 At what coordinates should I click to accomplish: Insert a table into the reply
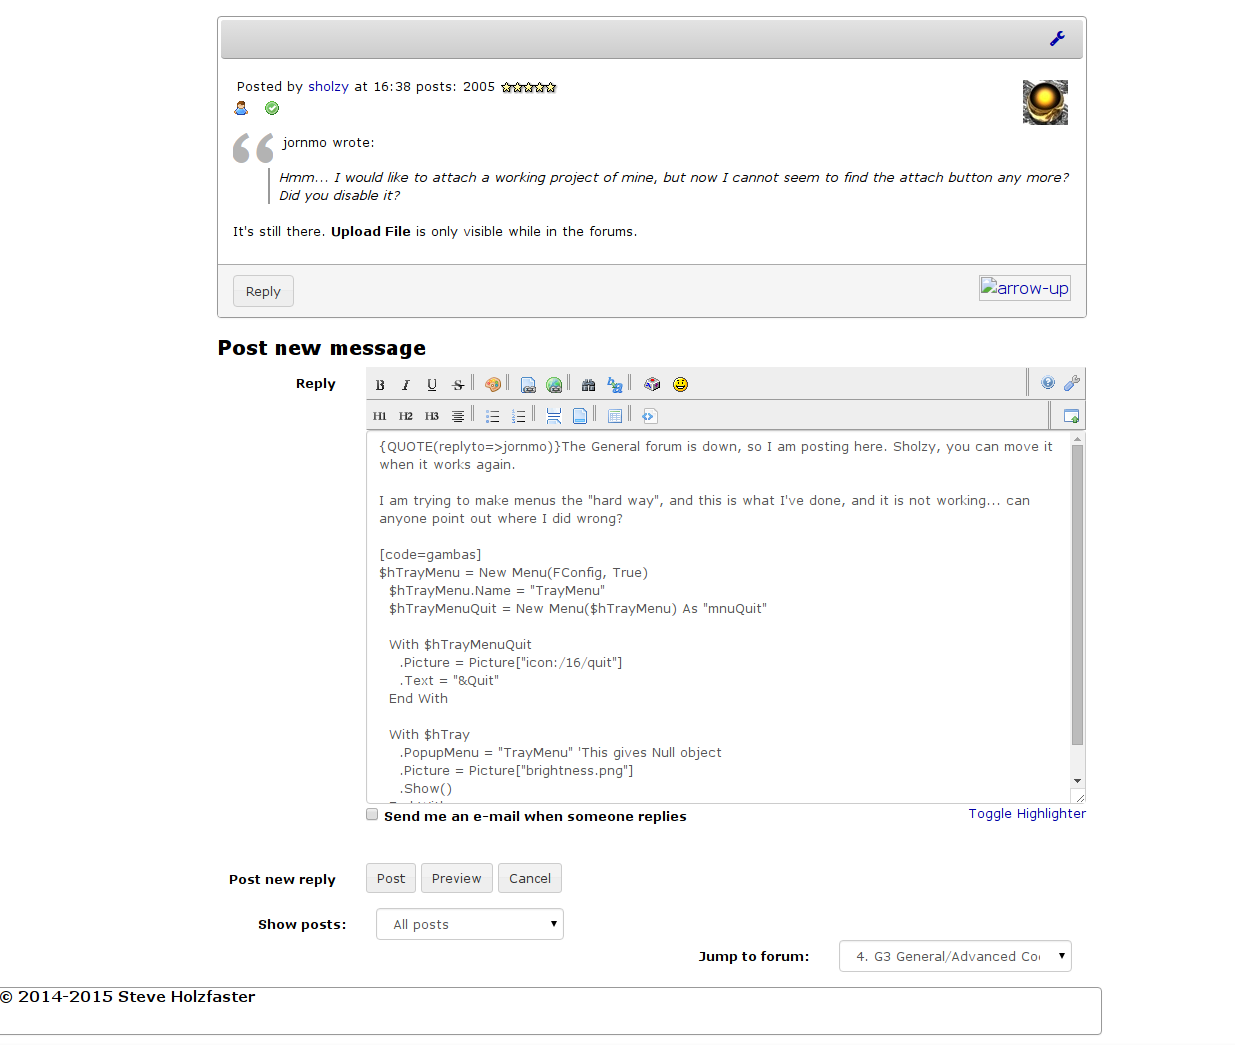[x=615, y=416]
